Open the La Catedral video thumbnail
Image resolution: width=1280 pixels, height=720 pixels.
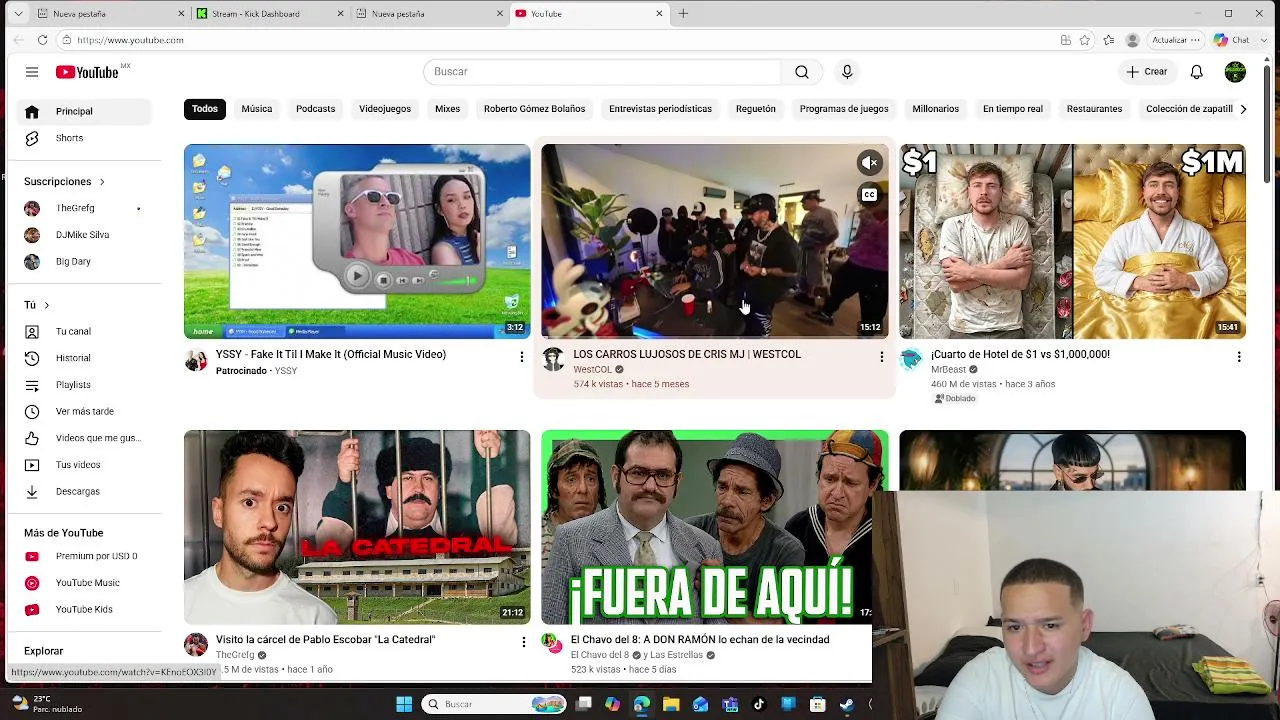pyautogui.click(x=357, y=527)
